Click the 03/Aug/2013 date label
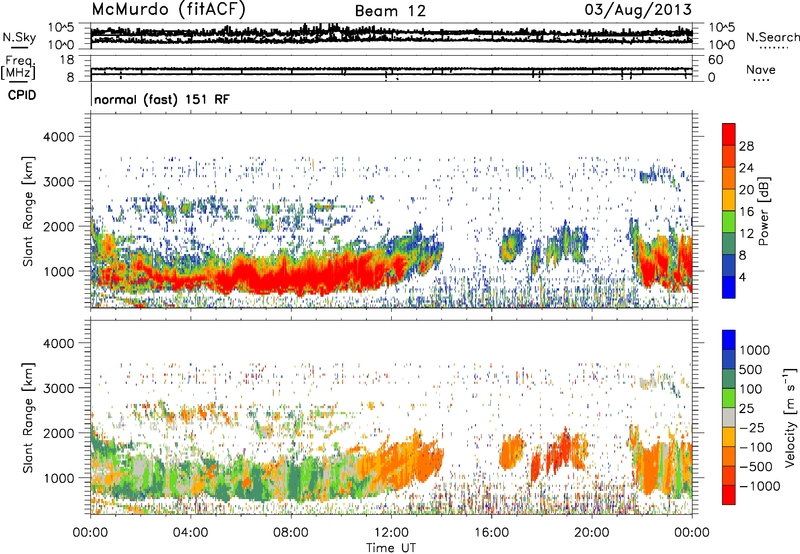The image size is (800, 554). (x=638, y=9)
